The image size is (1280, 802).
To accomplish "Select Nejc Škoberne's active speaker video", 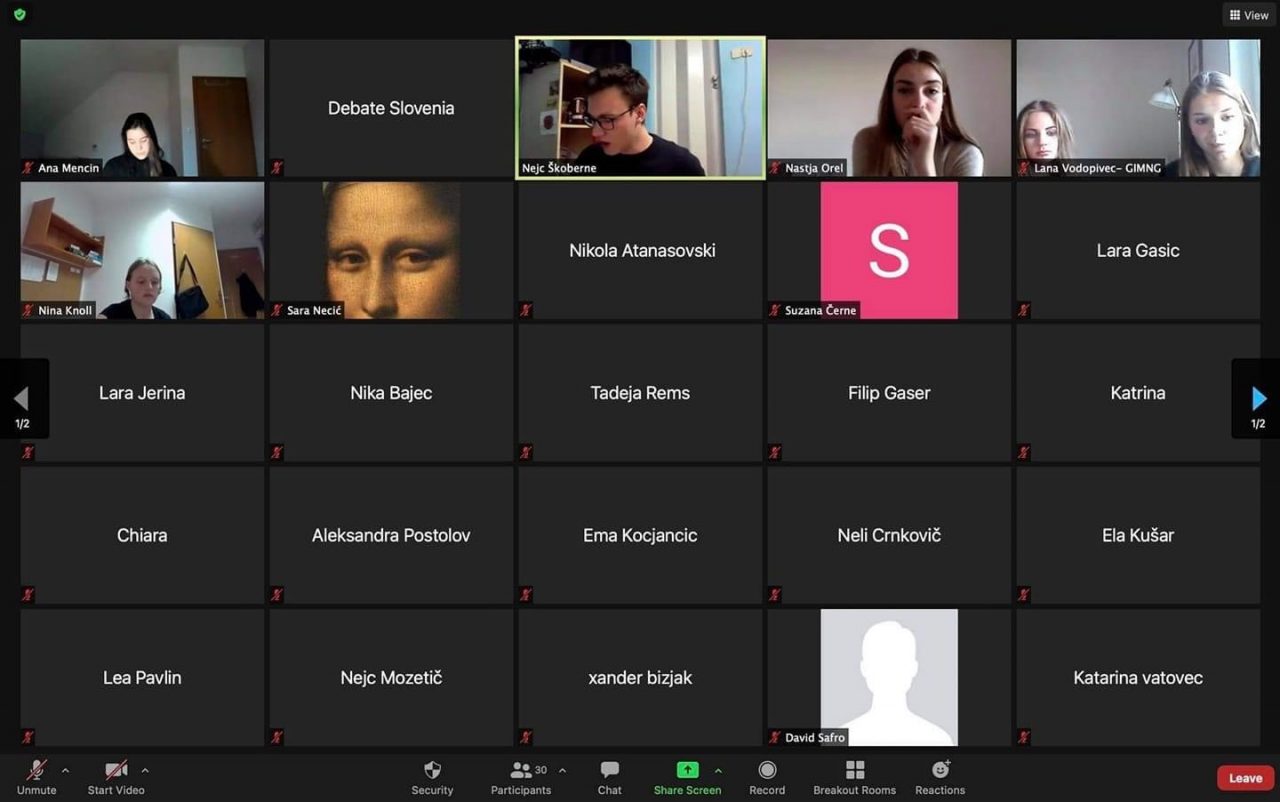I will 640,108.
